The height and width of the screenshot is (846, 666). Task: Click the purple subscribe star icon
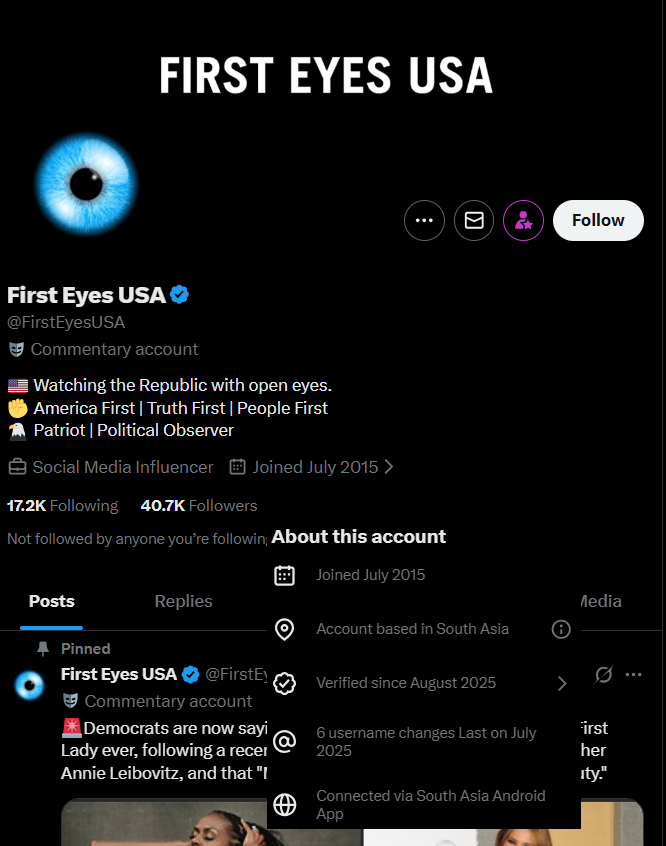pos(524,220)
